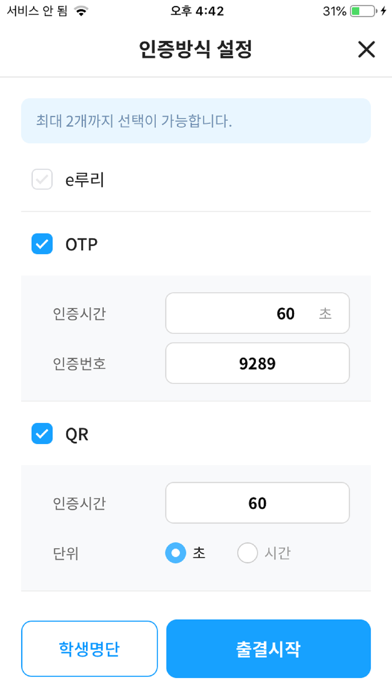Tap the QR label text
The image size is (392, 696).
click(x=77, y=435)
